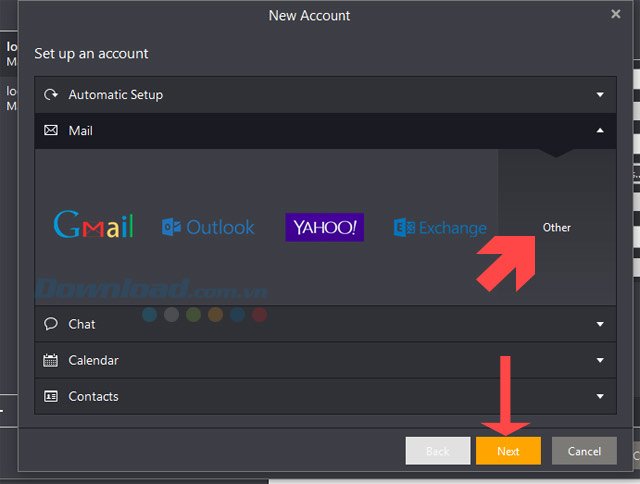Expand the Contacts section arrow
Viewport: 640px width, 484px height.
[x=600, y=396]
